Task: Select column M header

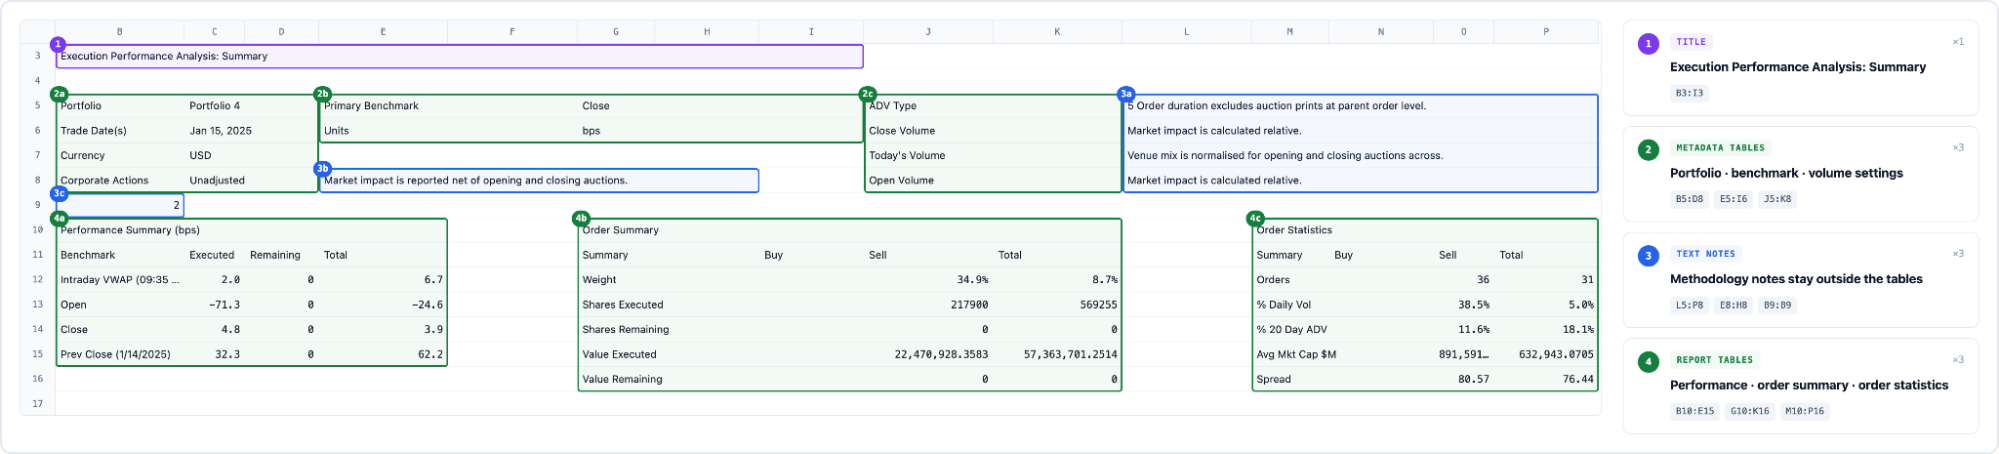Action: pos(1290,32)
